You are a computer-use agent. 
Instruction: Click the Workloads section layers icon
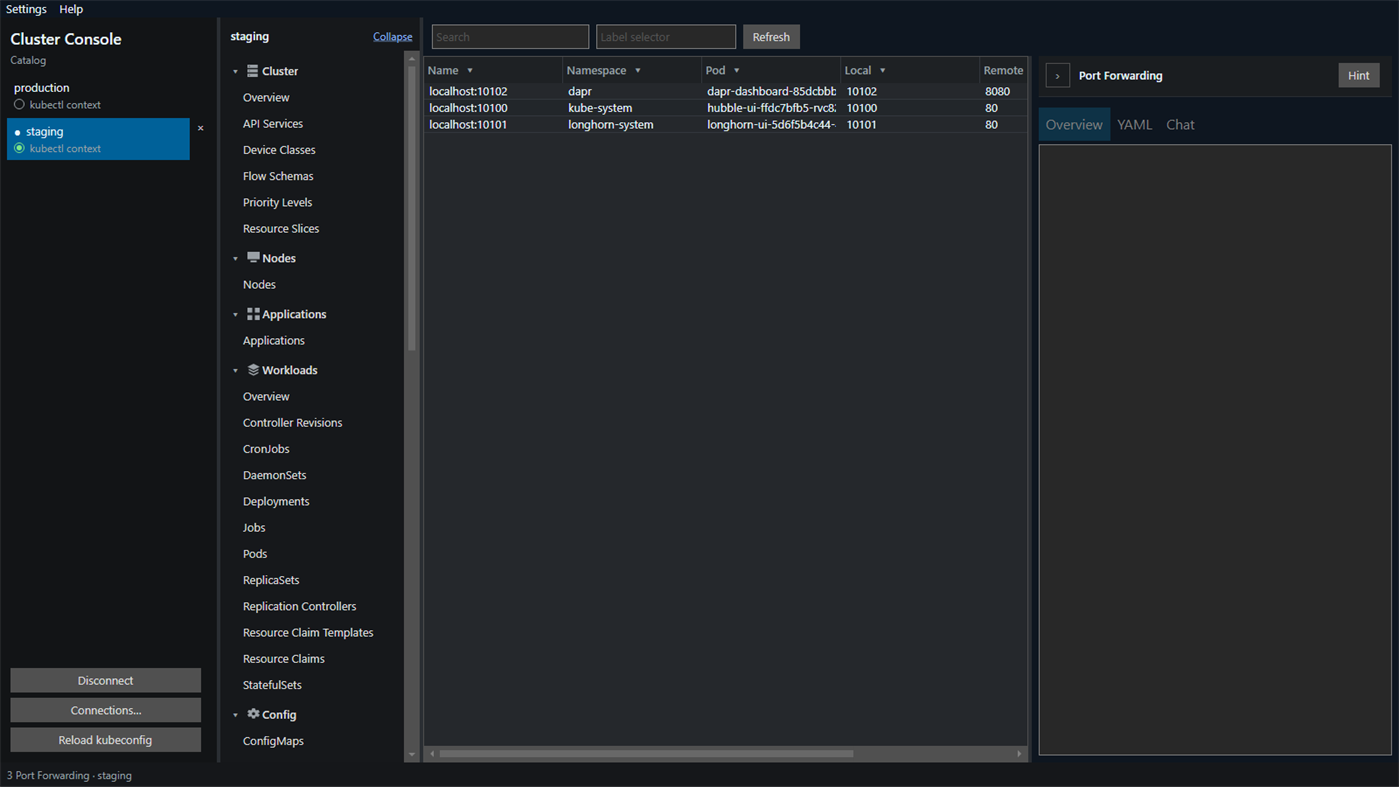point(253,370)
